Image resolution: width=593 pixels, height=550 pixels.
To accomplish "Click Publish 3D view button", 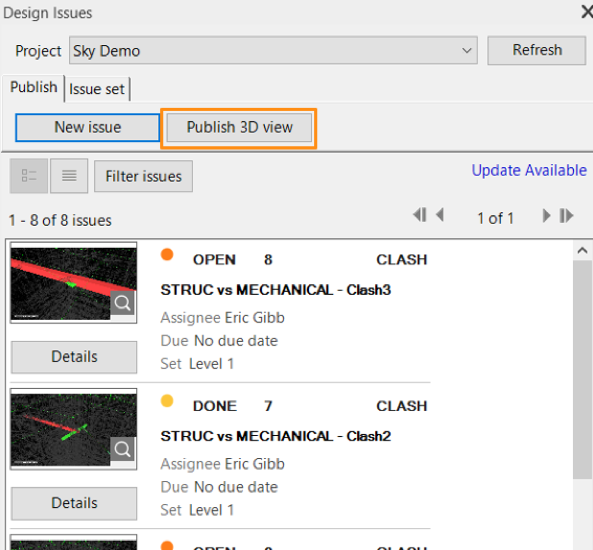I will [x=239, y=127].
